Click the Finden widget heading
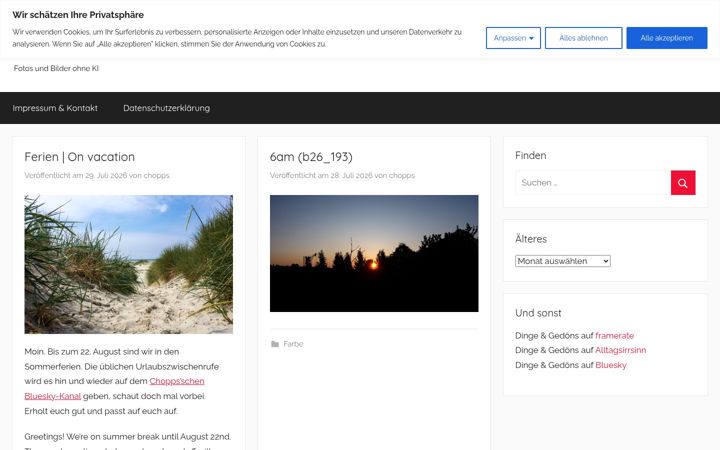This screenshot has width=720, height=450. point(530,156)
